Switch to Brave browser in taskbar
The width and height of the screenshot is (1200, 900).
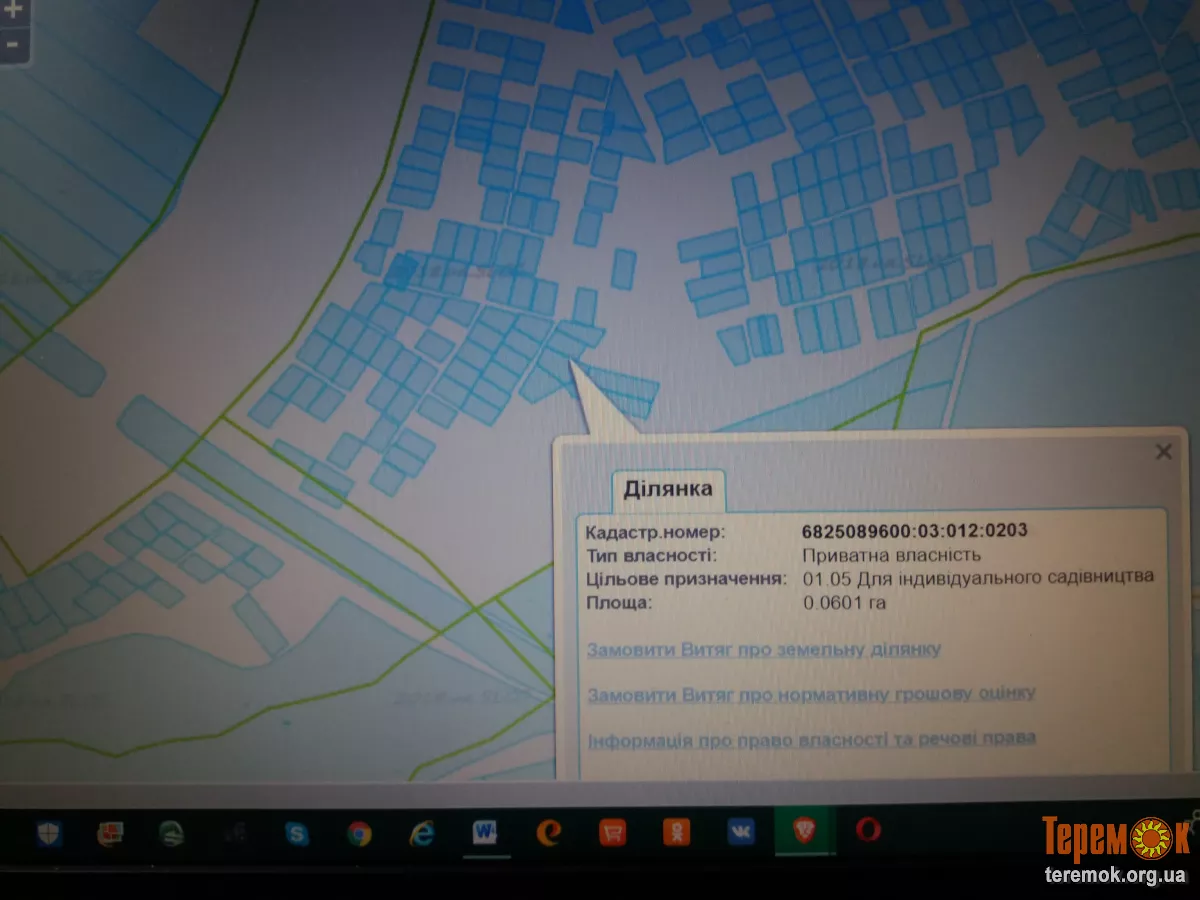804,830
